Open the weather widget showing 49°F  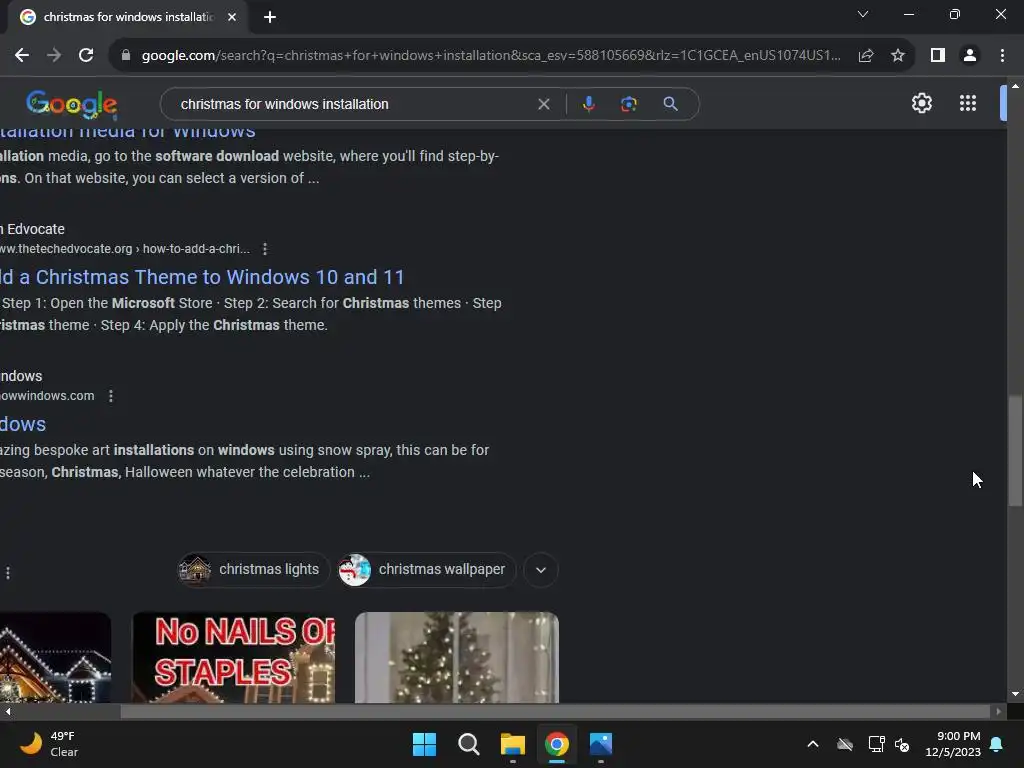[x=49, y=744]
